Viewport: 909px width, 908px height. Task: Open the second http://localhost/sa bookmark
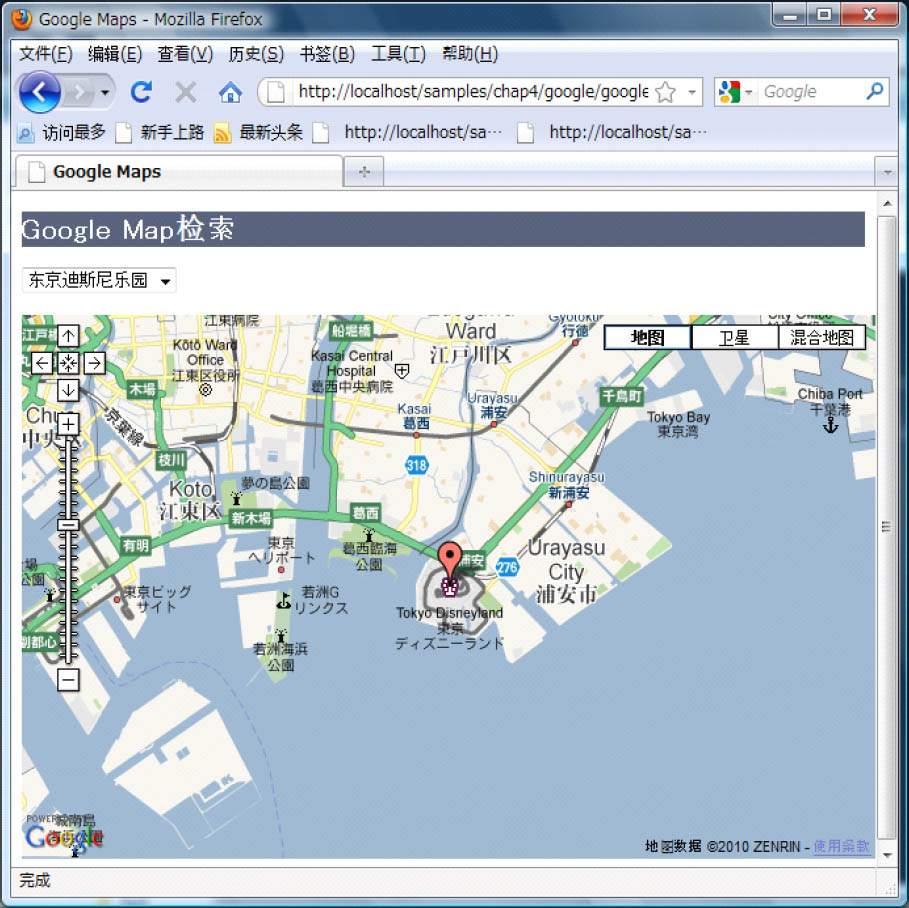[x=612, y=133]
